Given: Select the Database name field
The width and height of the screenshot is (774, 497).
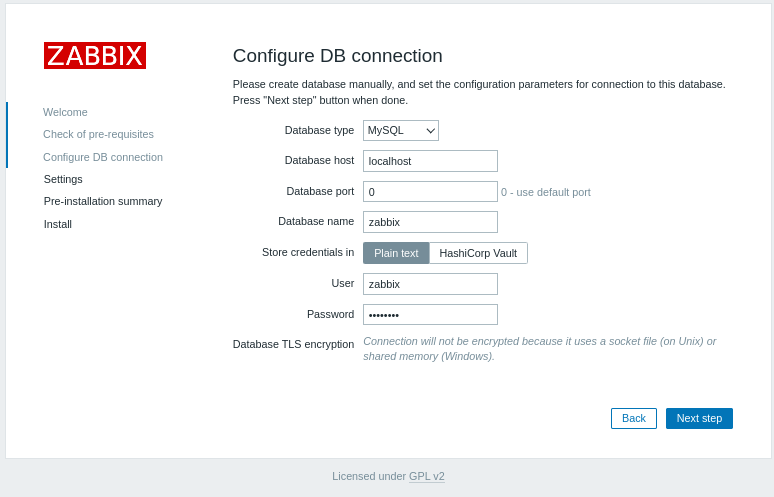Looking at the screenshot, I should pyautogui.click(x=430, y=222).
